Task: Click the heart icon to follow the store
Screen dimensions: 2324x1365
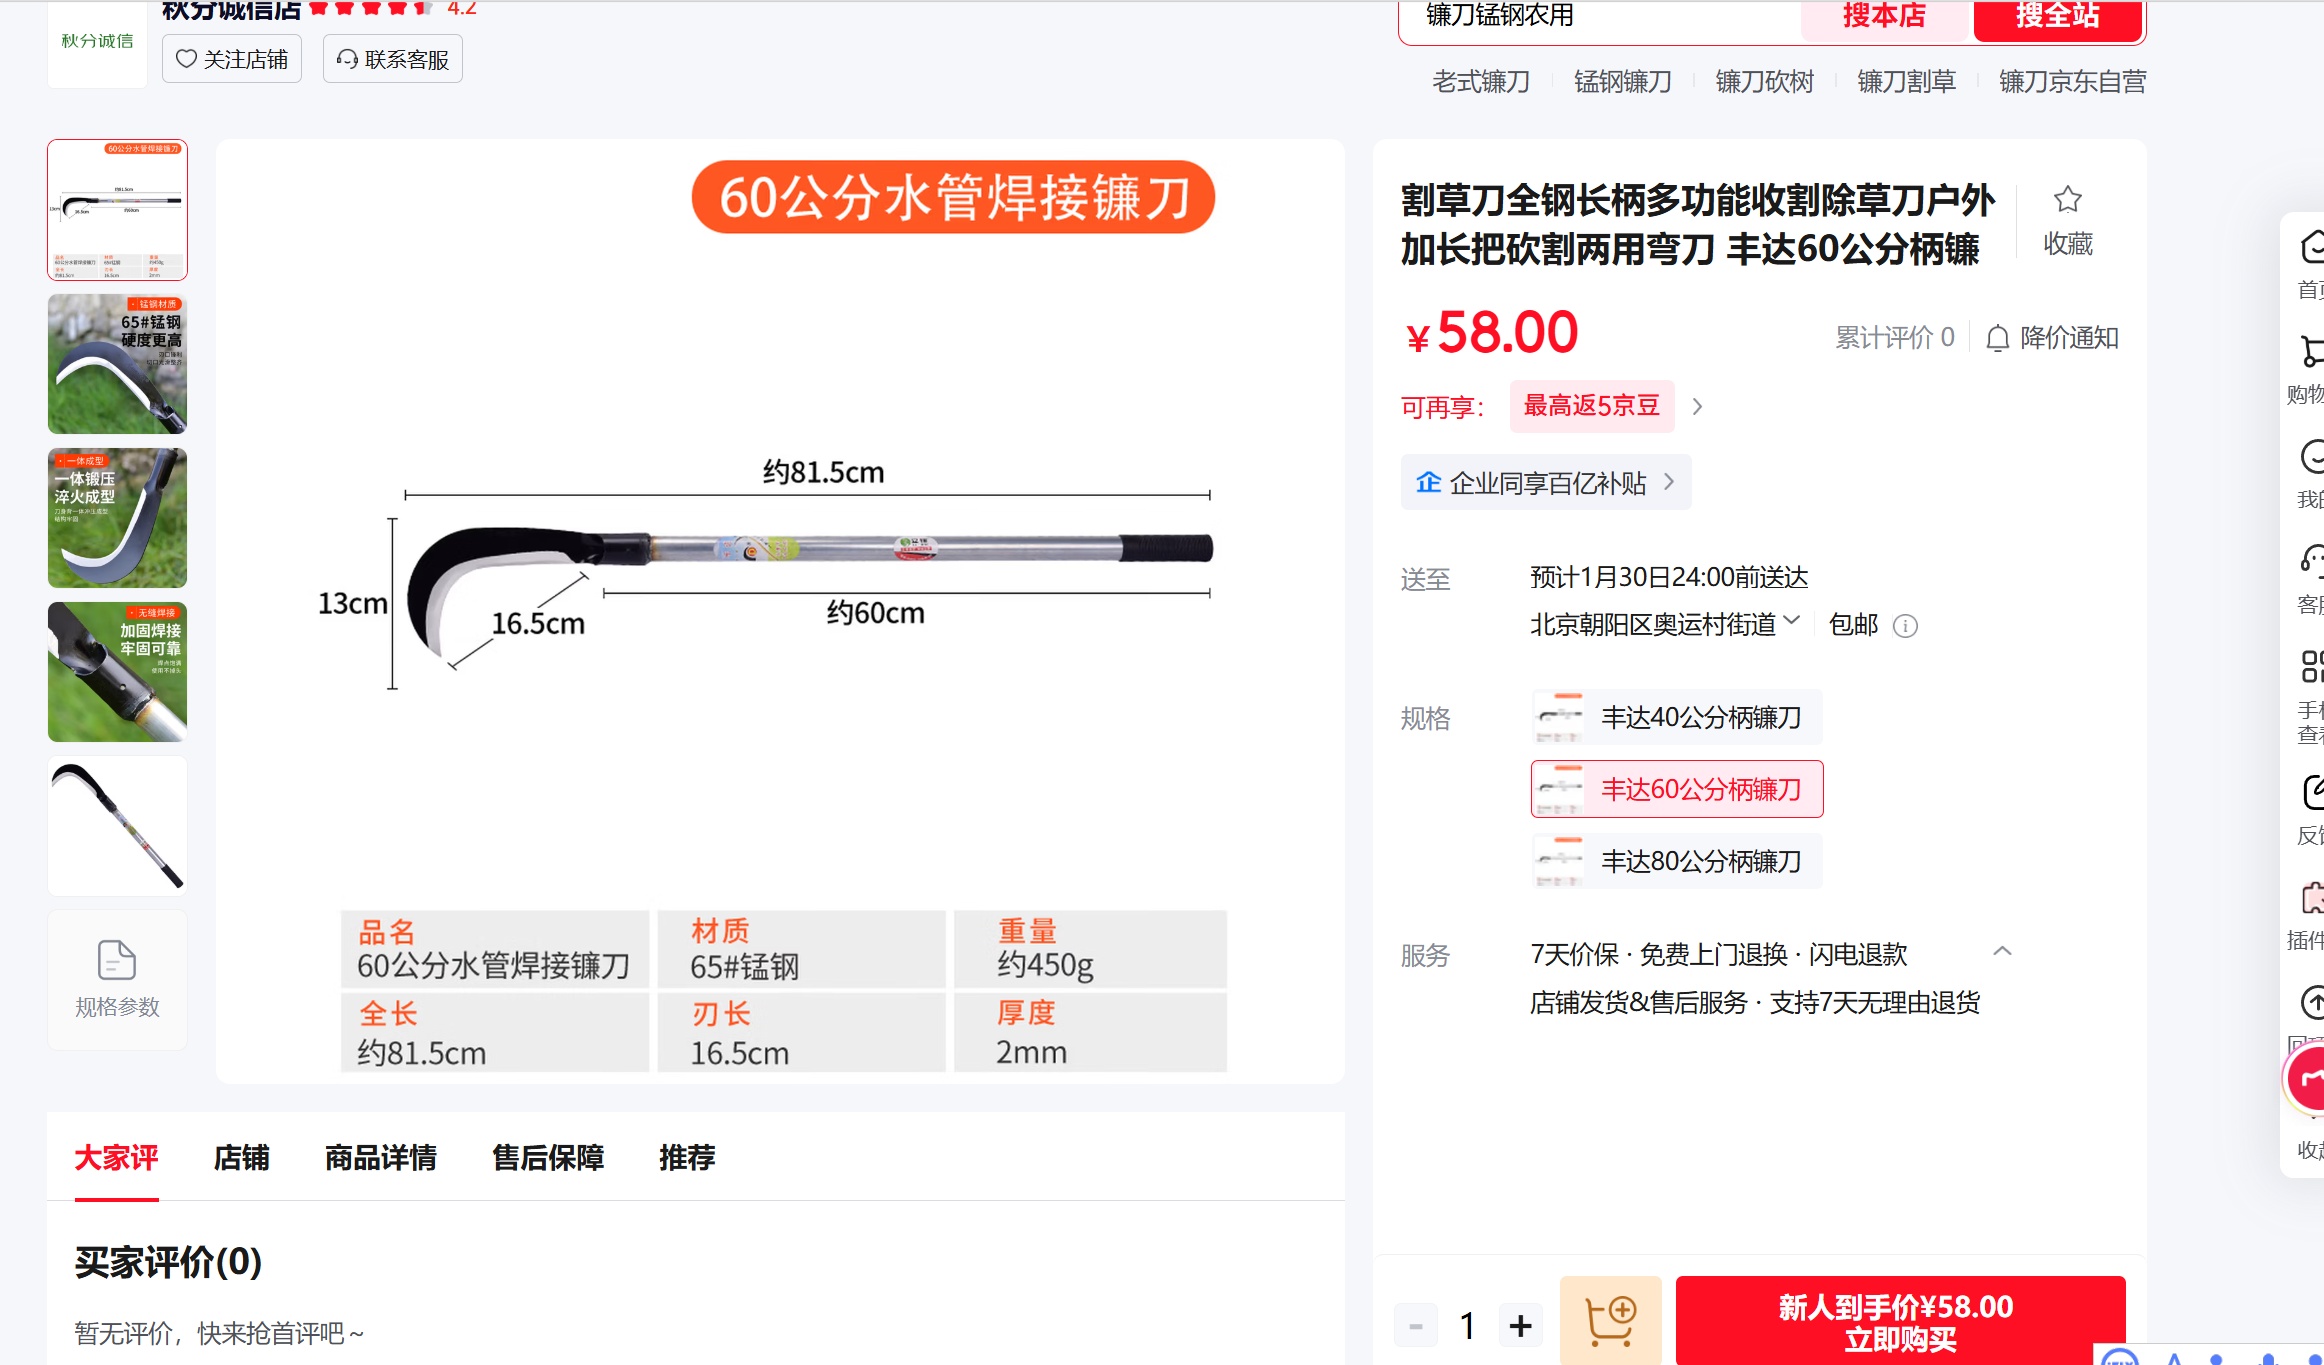Action: click(x=186, y=59)
